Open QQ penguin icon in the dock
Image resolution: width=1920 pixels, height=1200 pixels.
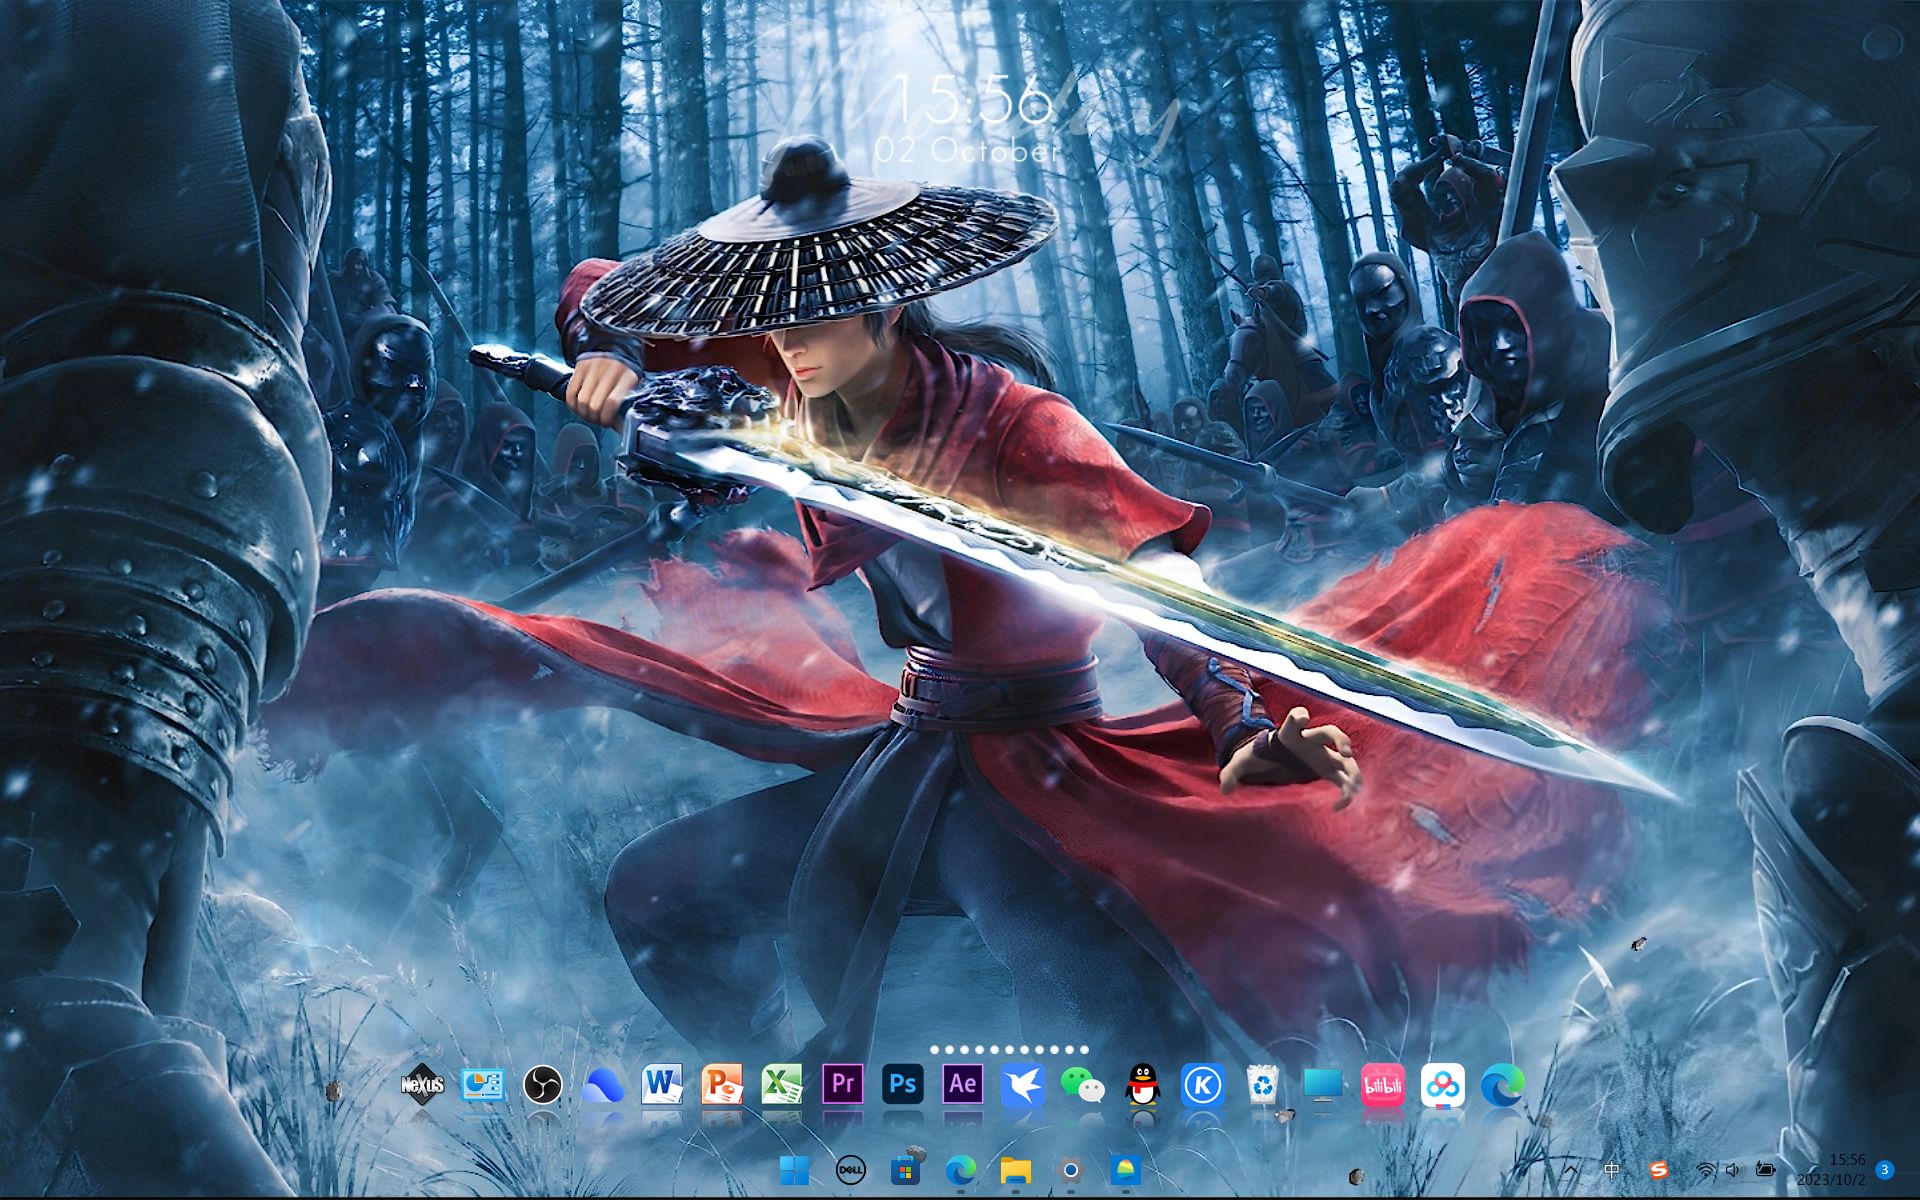1142,1085
